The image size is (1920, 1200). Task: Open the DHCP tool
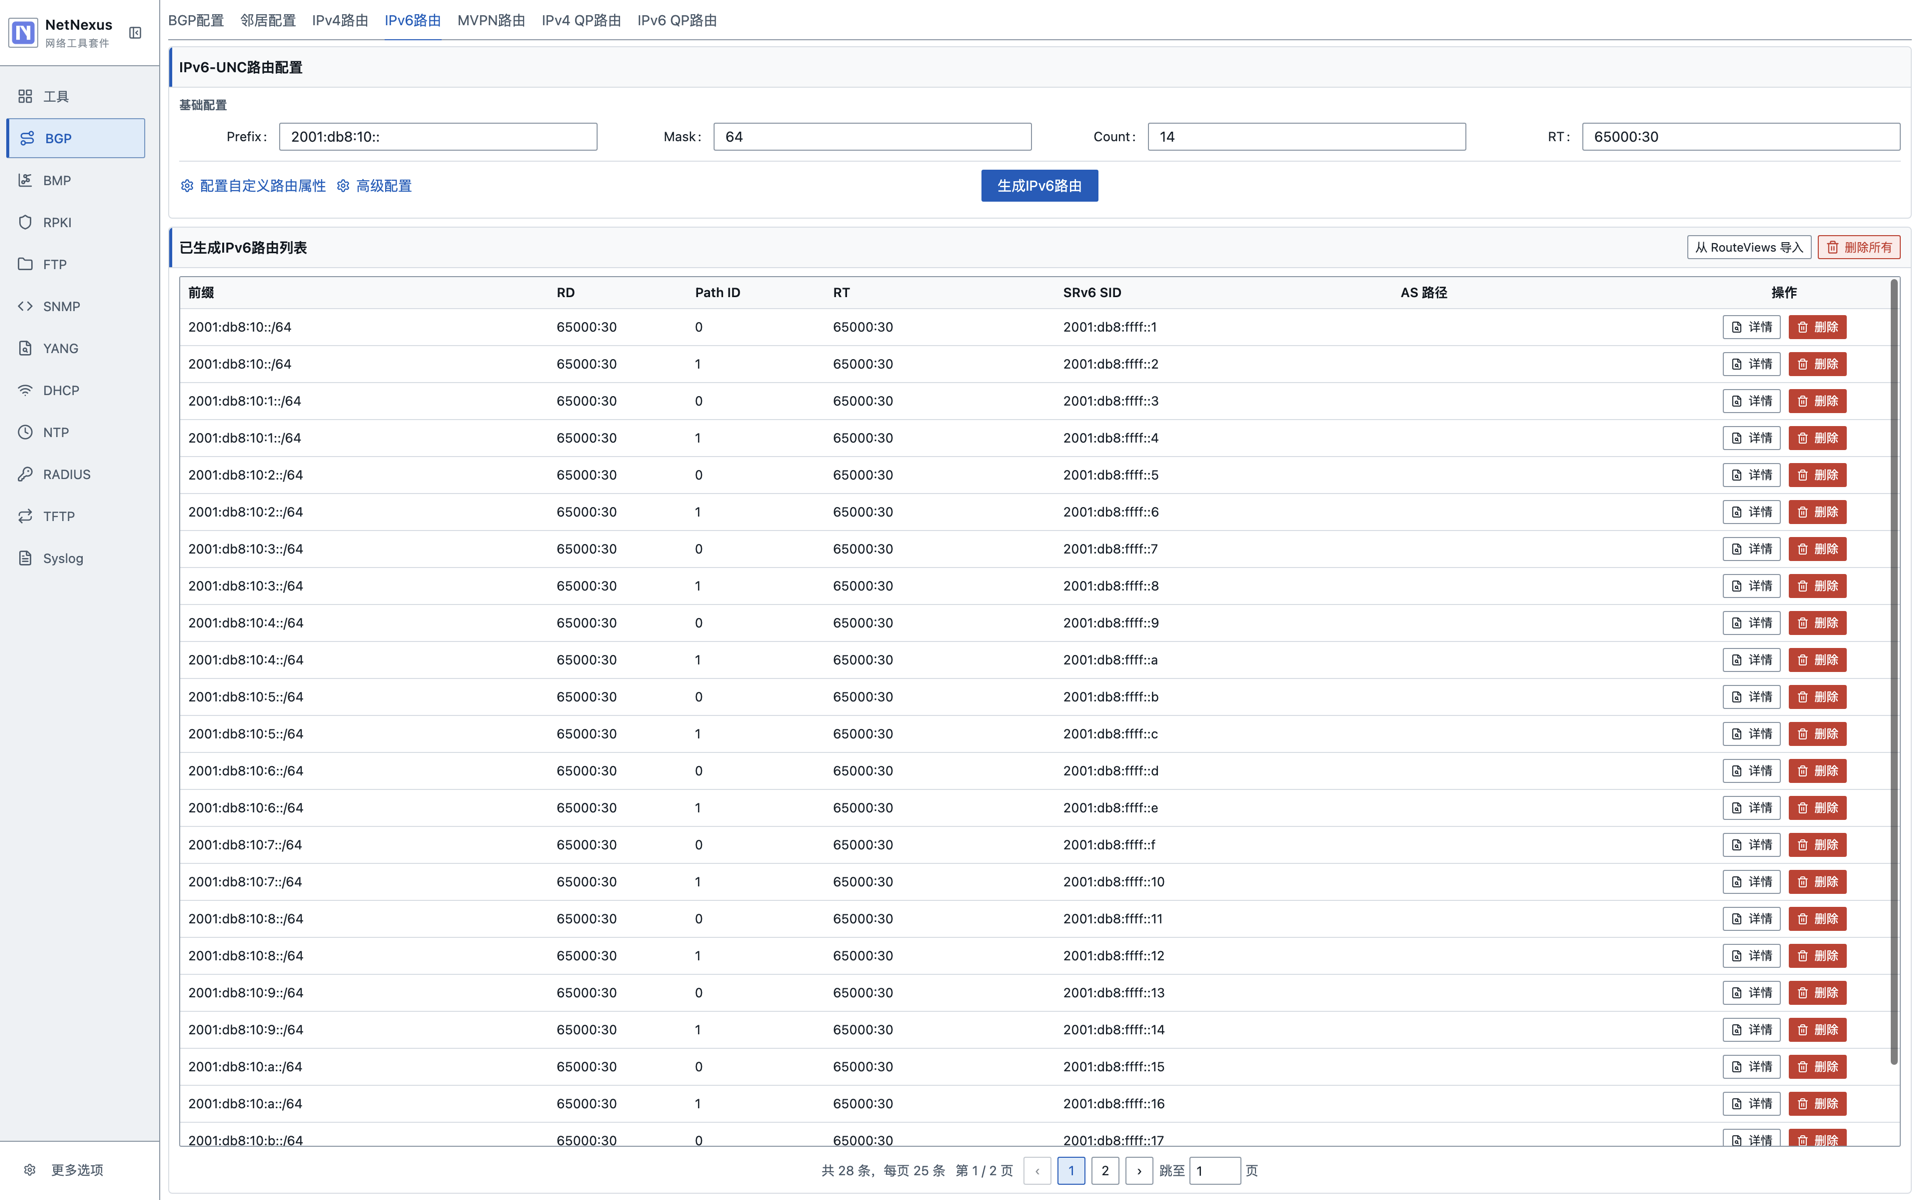click(x=75, y=390)
